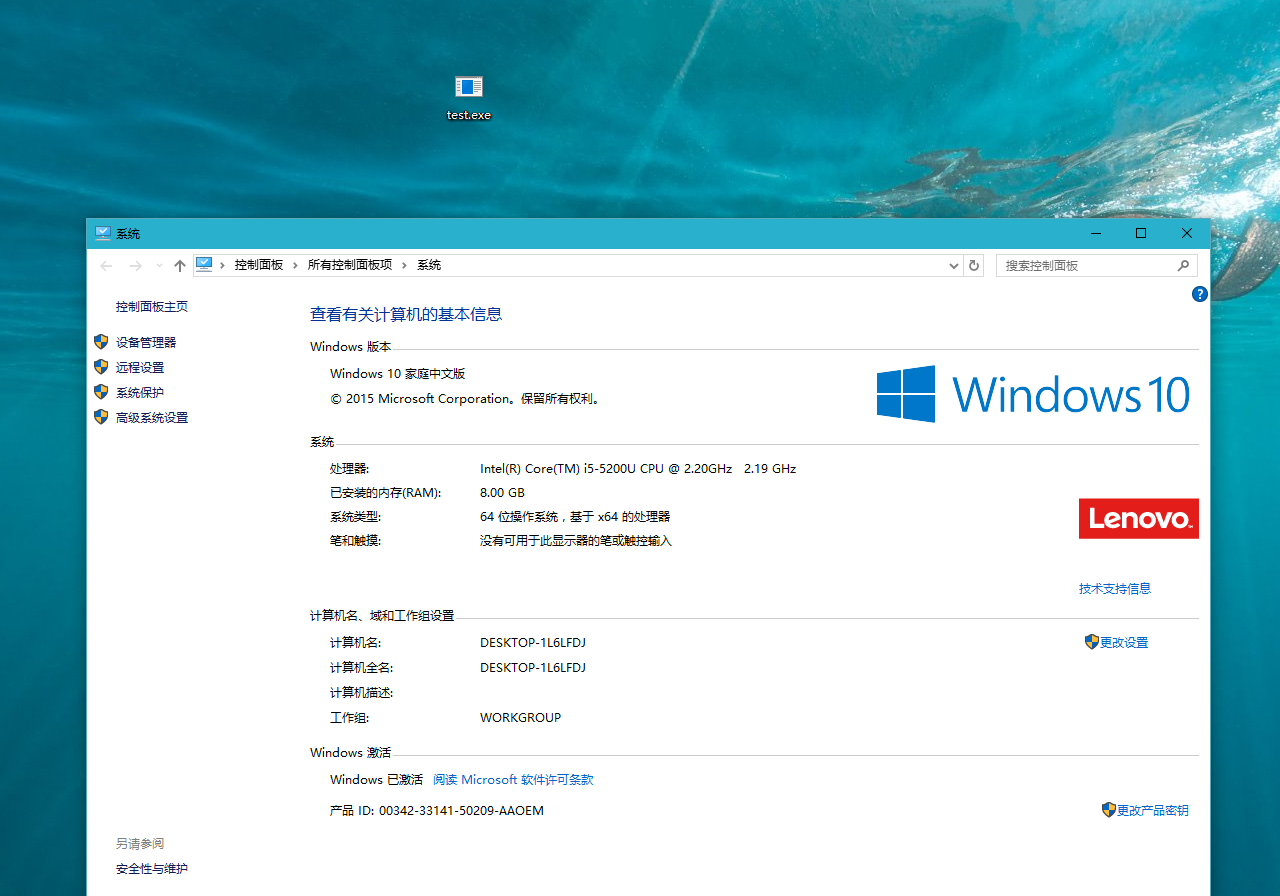Expand the chevron after 控制面板
1280x896 pixels.
(295, 265)
